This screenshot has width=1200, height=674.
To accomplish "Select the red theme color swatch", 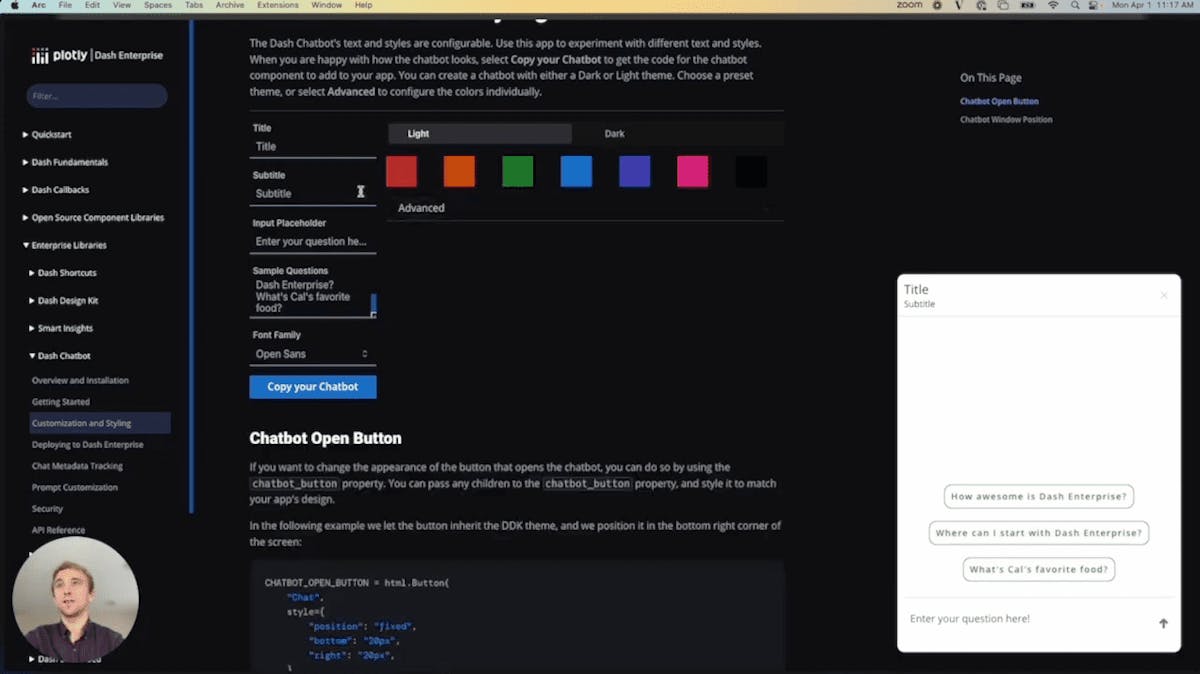I will point(401,171).
